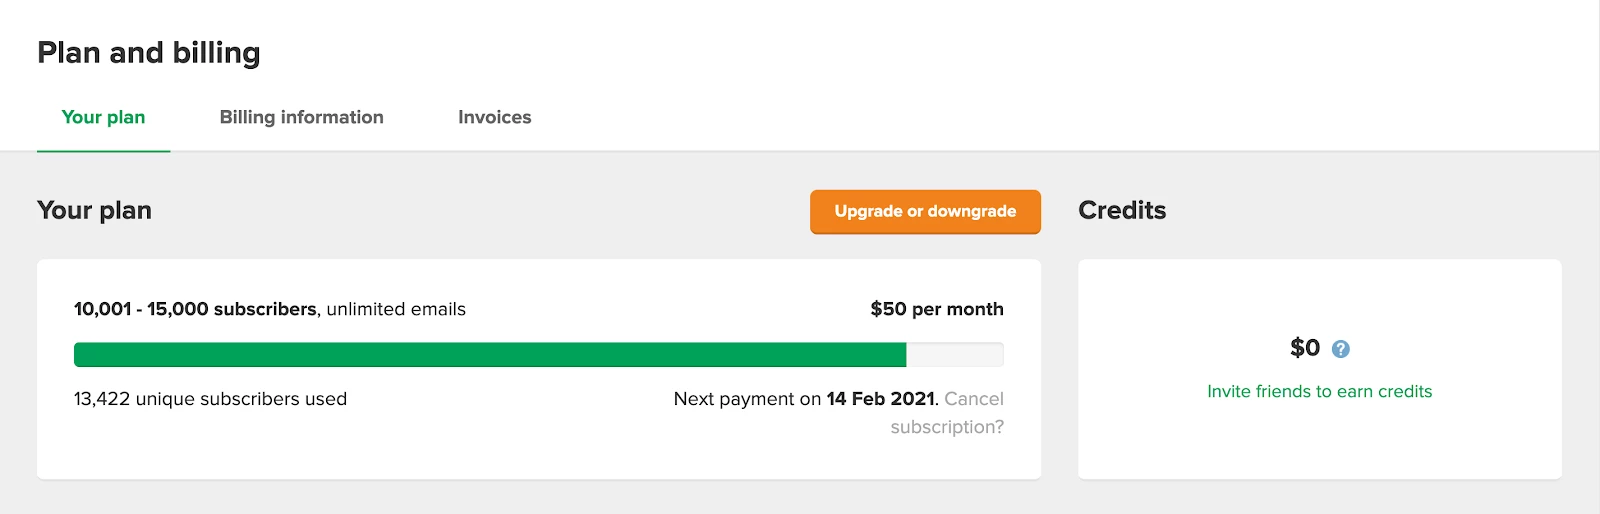Click the Next payment on label
1600x514 pixels.
pyautogui.click(x=747, y=399)
